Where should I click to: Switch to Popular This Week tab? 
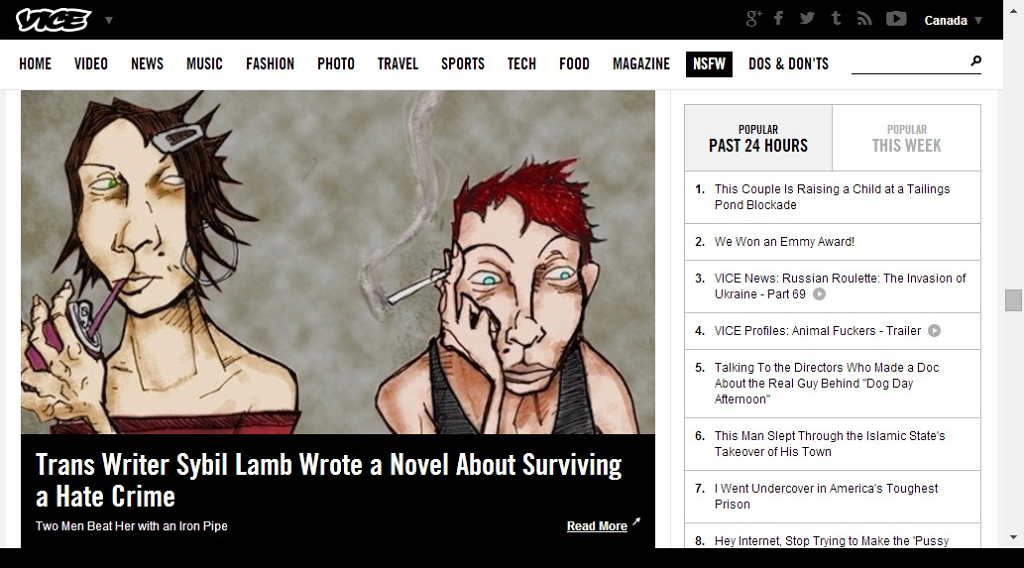pyautogui.click(x=906, y=138)
